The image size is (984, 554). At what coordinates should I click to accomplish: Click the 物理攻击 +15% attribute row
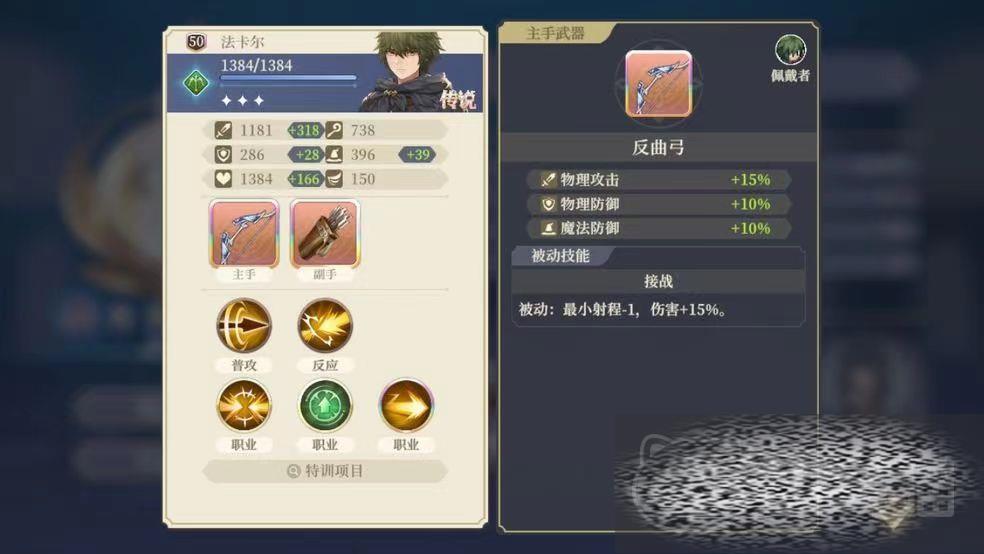click(658, 179)
